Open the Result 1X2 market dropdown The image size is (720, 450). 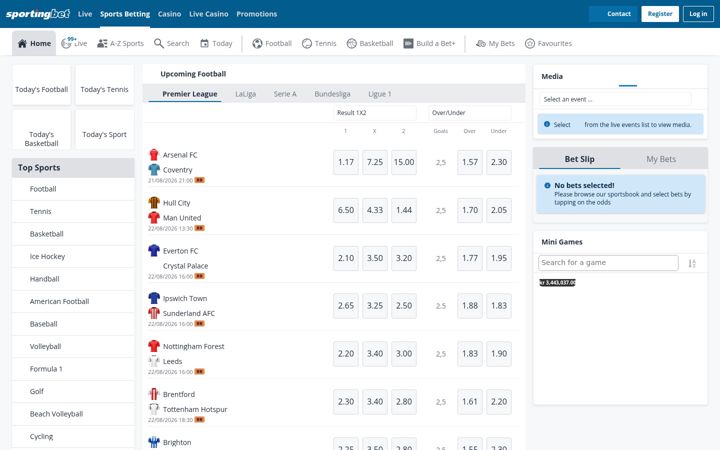[x=375, y=112]
